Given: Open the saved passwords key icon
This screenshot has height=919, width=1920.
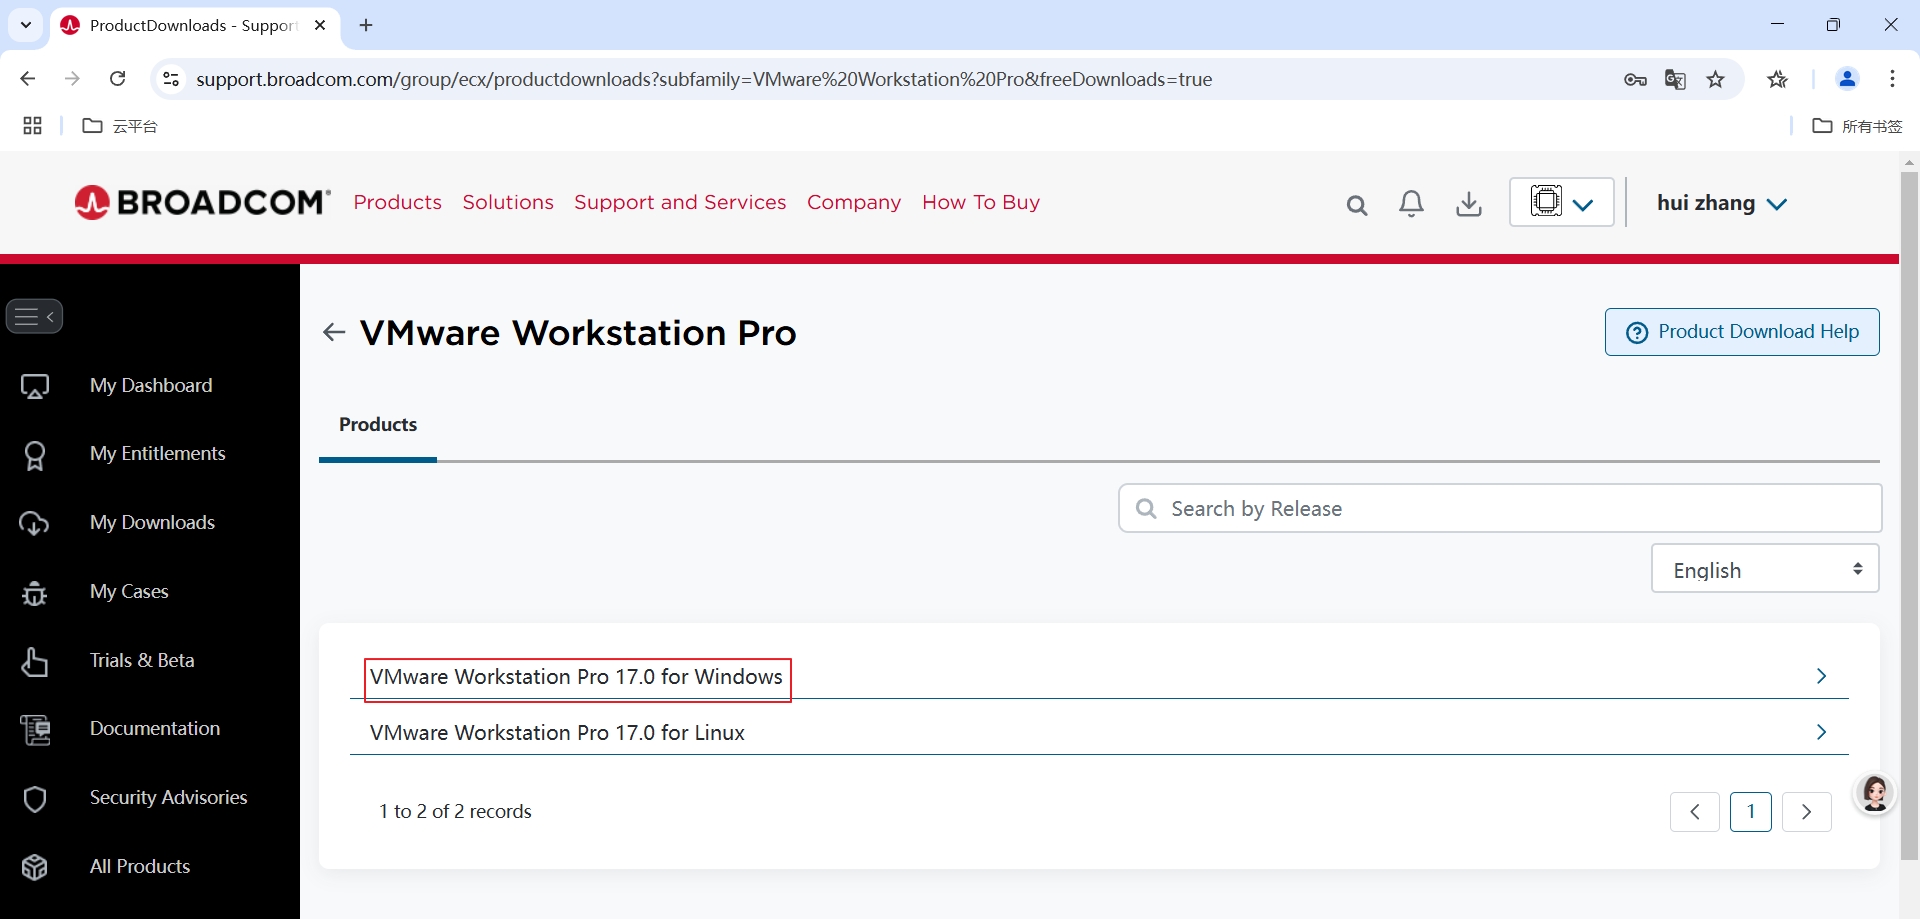Looking at the screenshot, I should [x=1635, y=79].
